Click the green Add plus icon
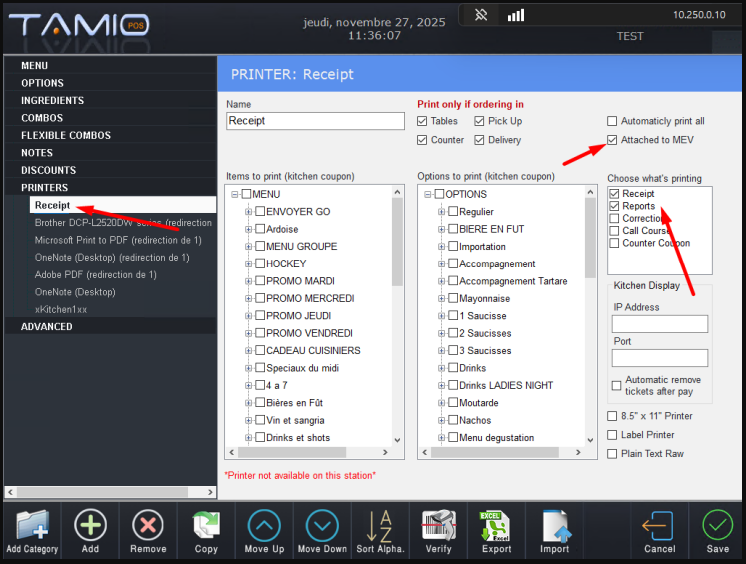Image resolution: width=746 pixels, height=564 pixels. 90,525
